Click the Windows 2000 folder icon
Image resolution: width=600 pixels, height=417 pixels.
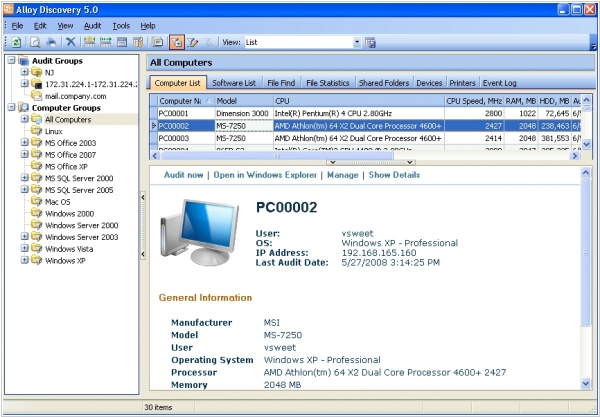[37, 213]
